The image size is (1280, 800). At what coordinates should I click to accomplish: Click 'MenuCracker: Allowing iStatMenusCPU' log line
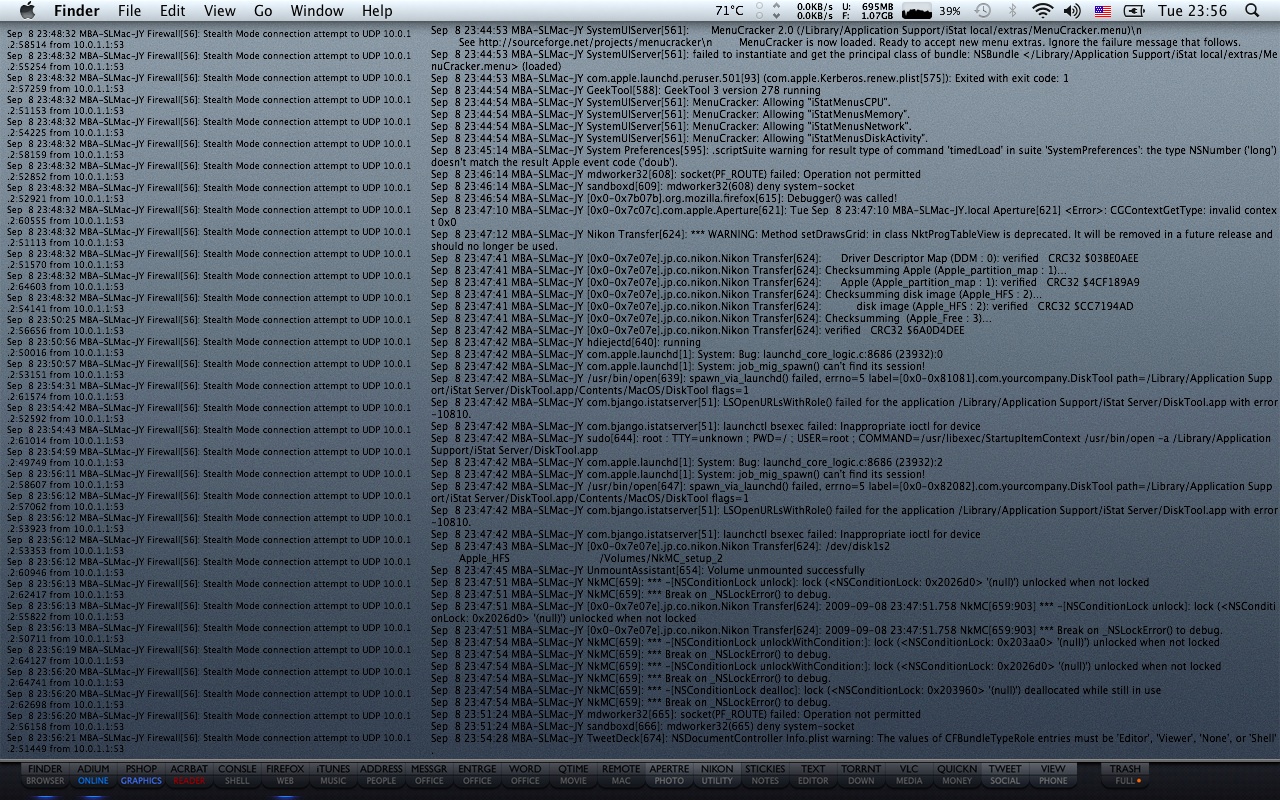click(x=661, y=102)
